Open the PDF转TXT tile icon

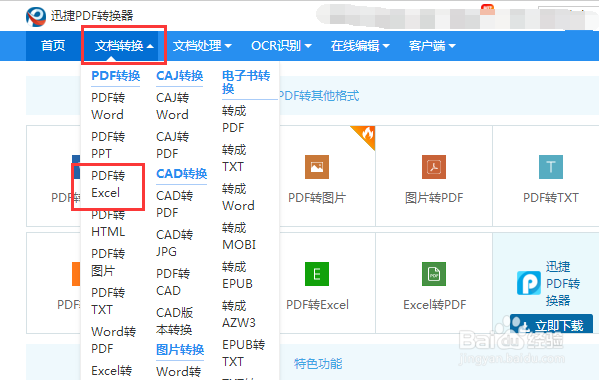(x=550, y=167)
